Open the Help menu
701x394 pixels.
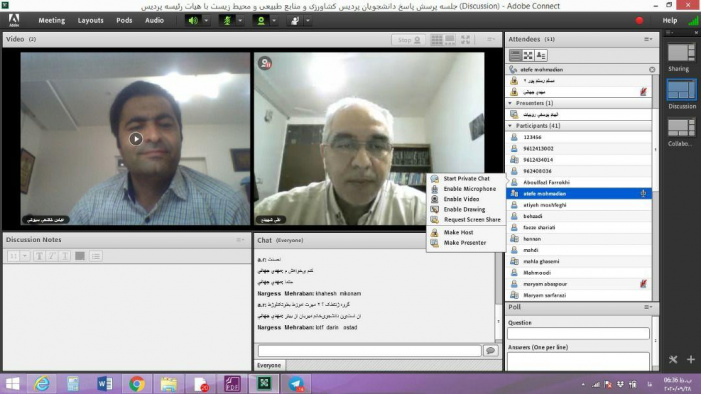click(669, 21)
